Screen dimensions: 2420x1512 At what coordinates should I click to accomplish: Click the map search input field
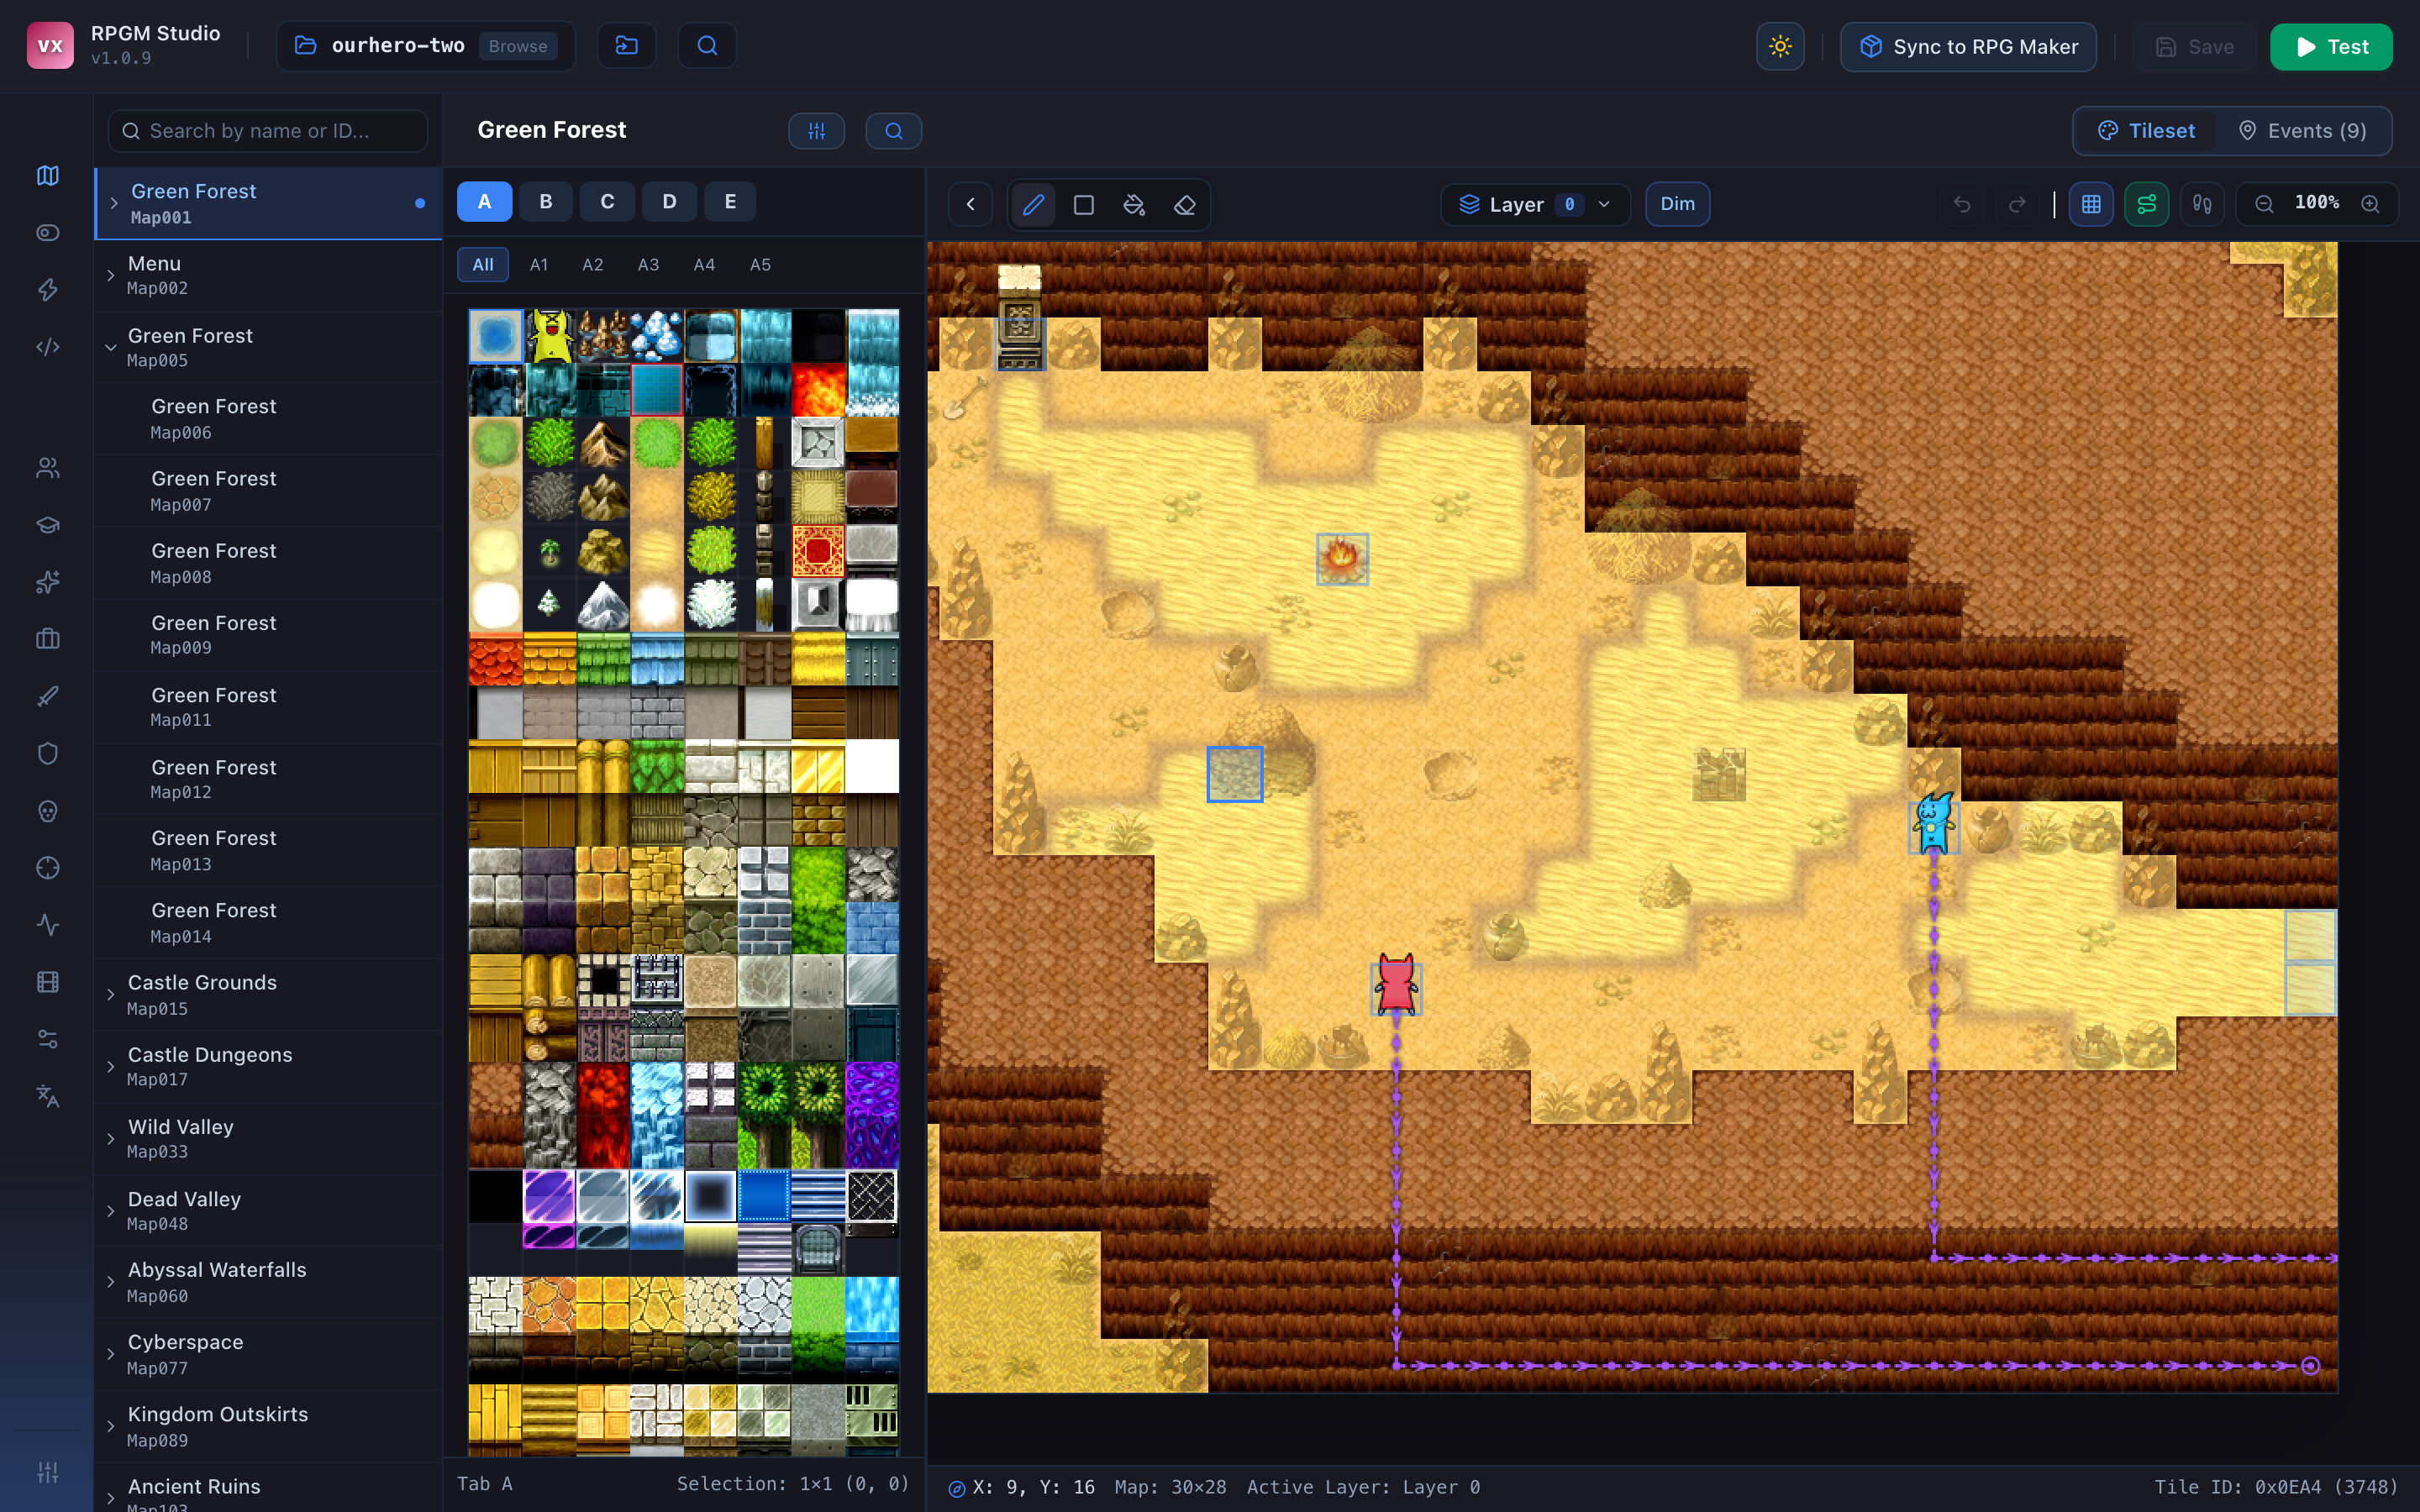(267, 131)
